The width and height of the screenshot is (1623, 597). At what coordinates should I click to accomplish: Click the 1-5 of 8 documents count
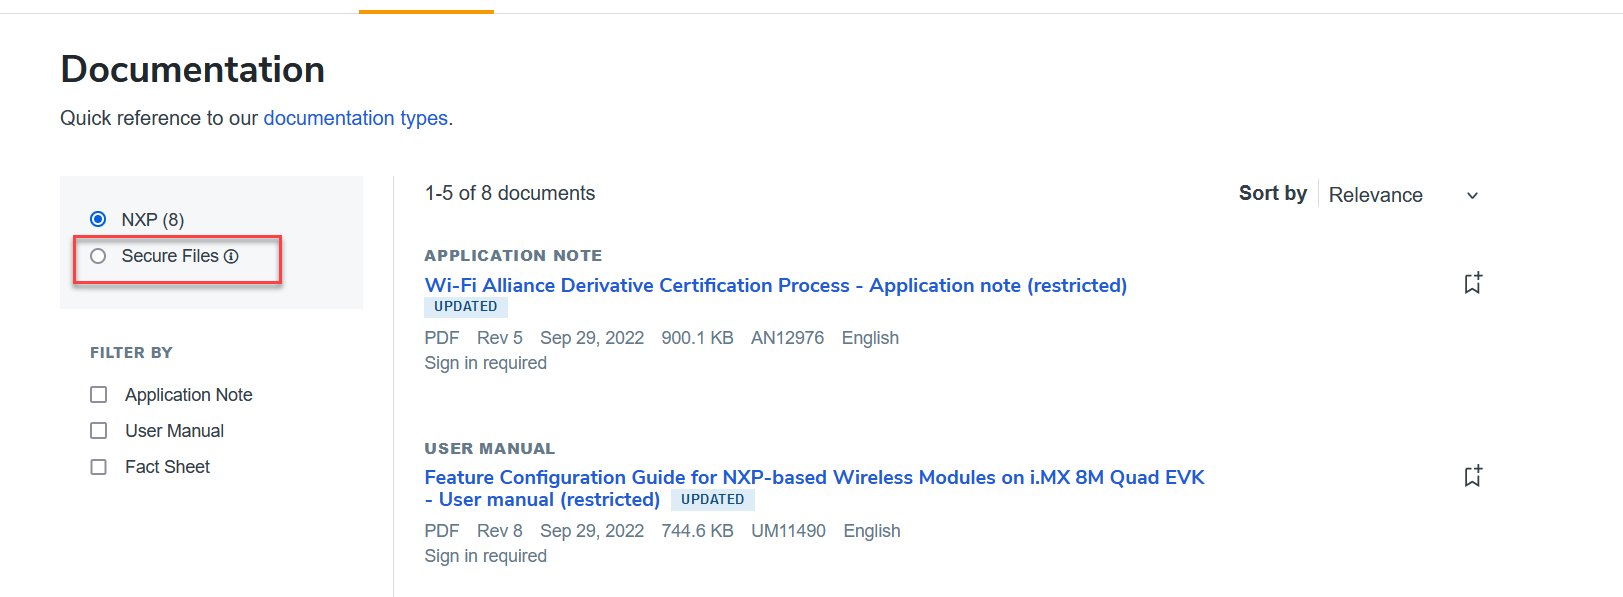[509, 193]
